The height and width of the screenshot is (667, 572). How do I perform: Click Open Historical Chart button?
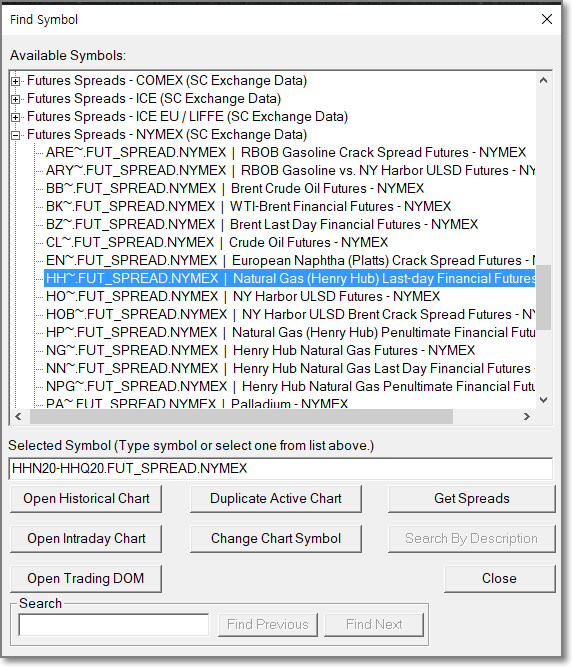(x=86, y=499)
